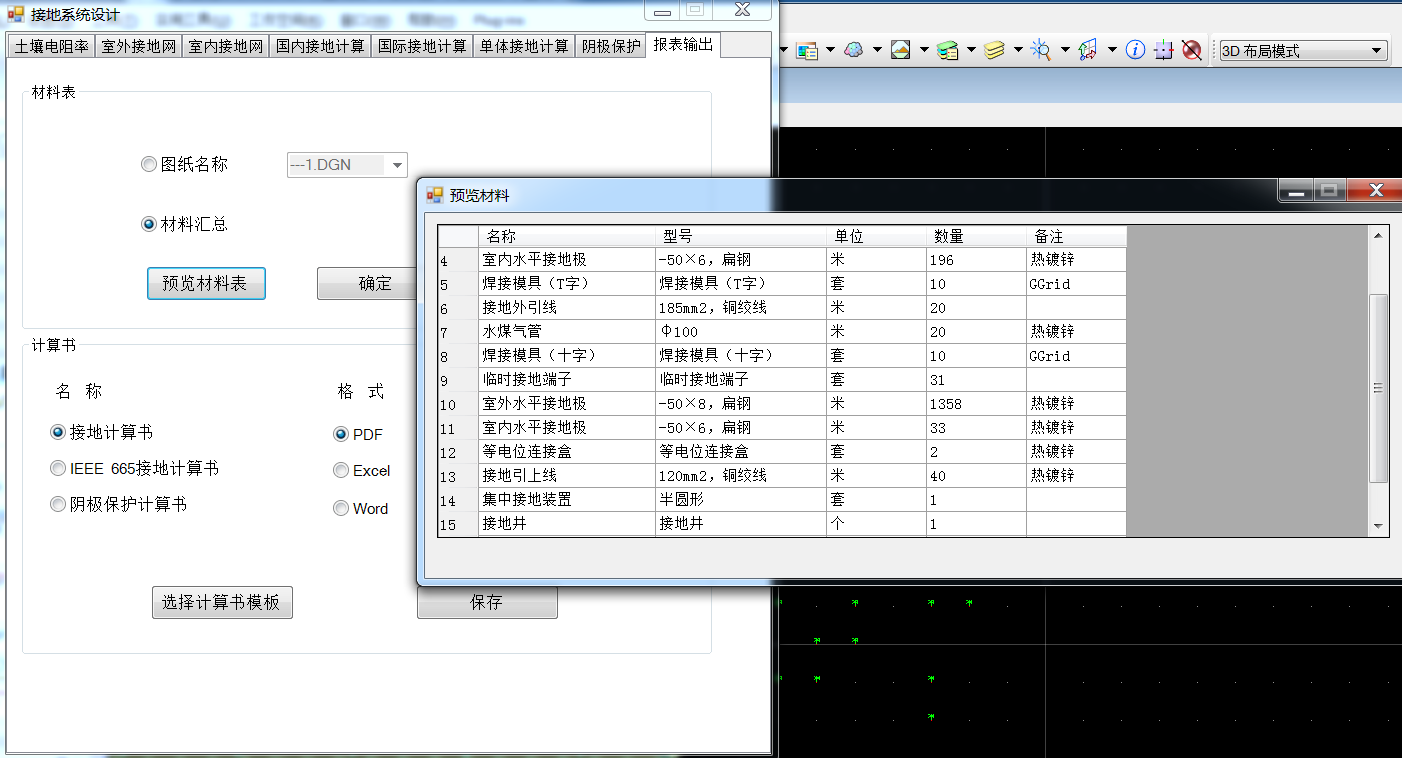Click the red crossed-out circle toolbar icon

[x=1191, y=50]
